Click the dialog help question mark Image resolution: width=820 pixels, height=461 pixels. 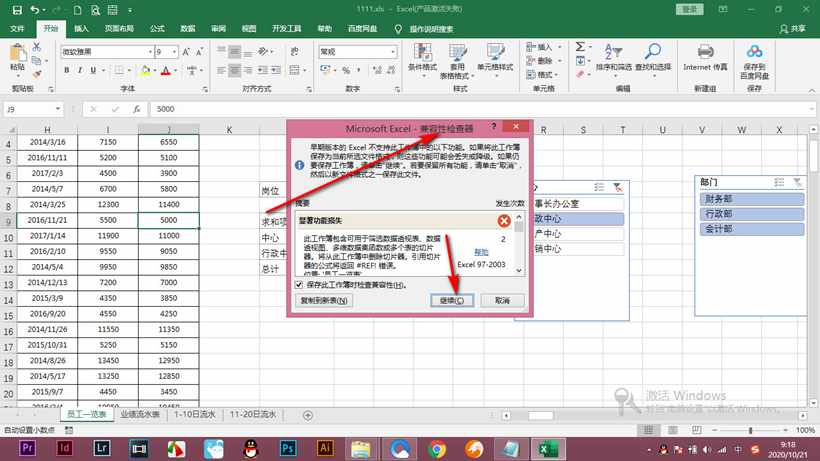pos(494,126)
